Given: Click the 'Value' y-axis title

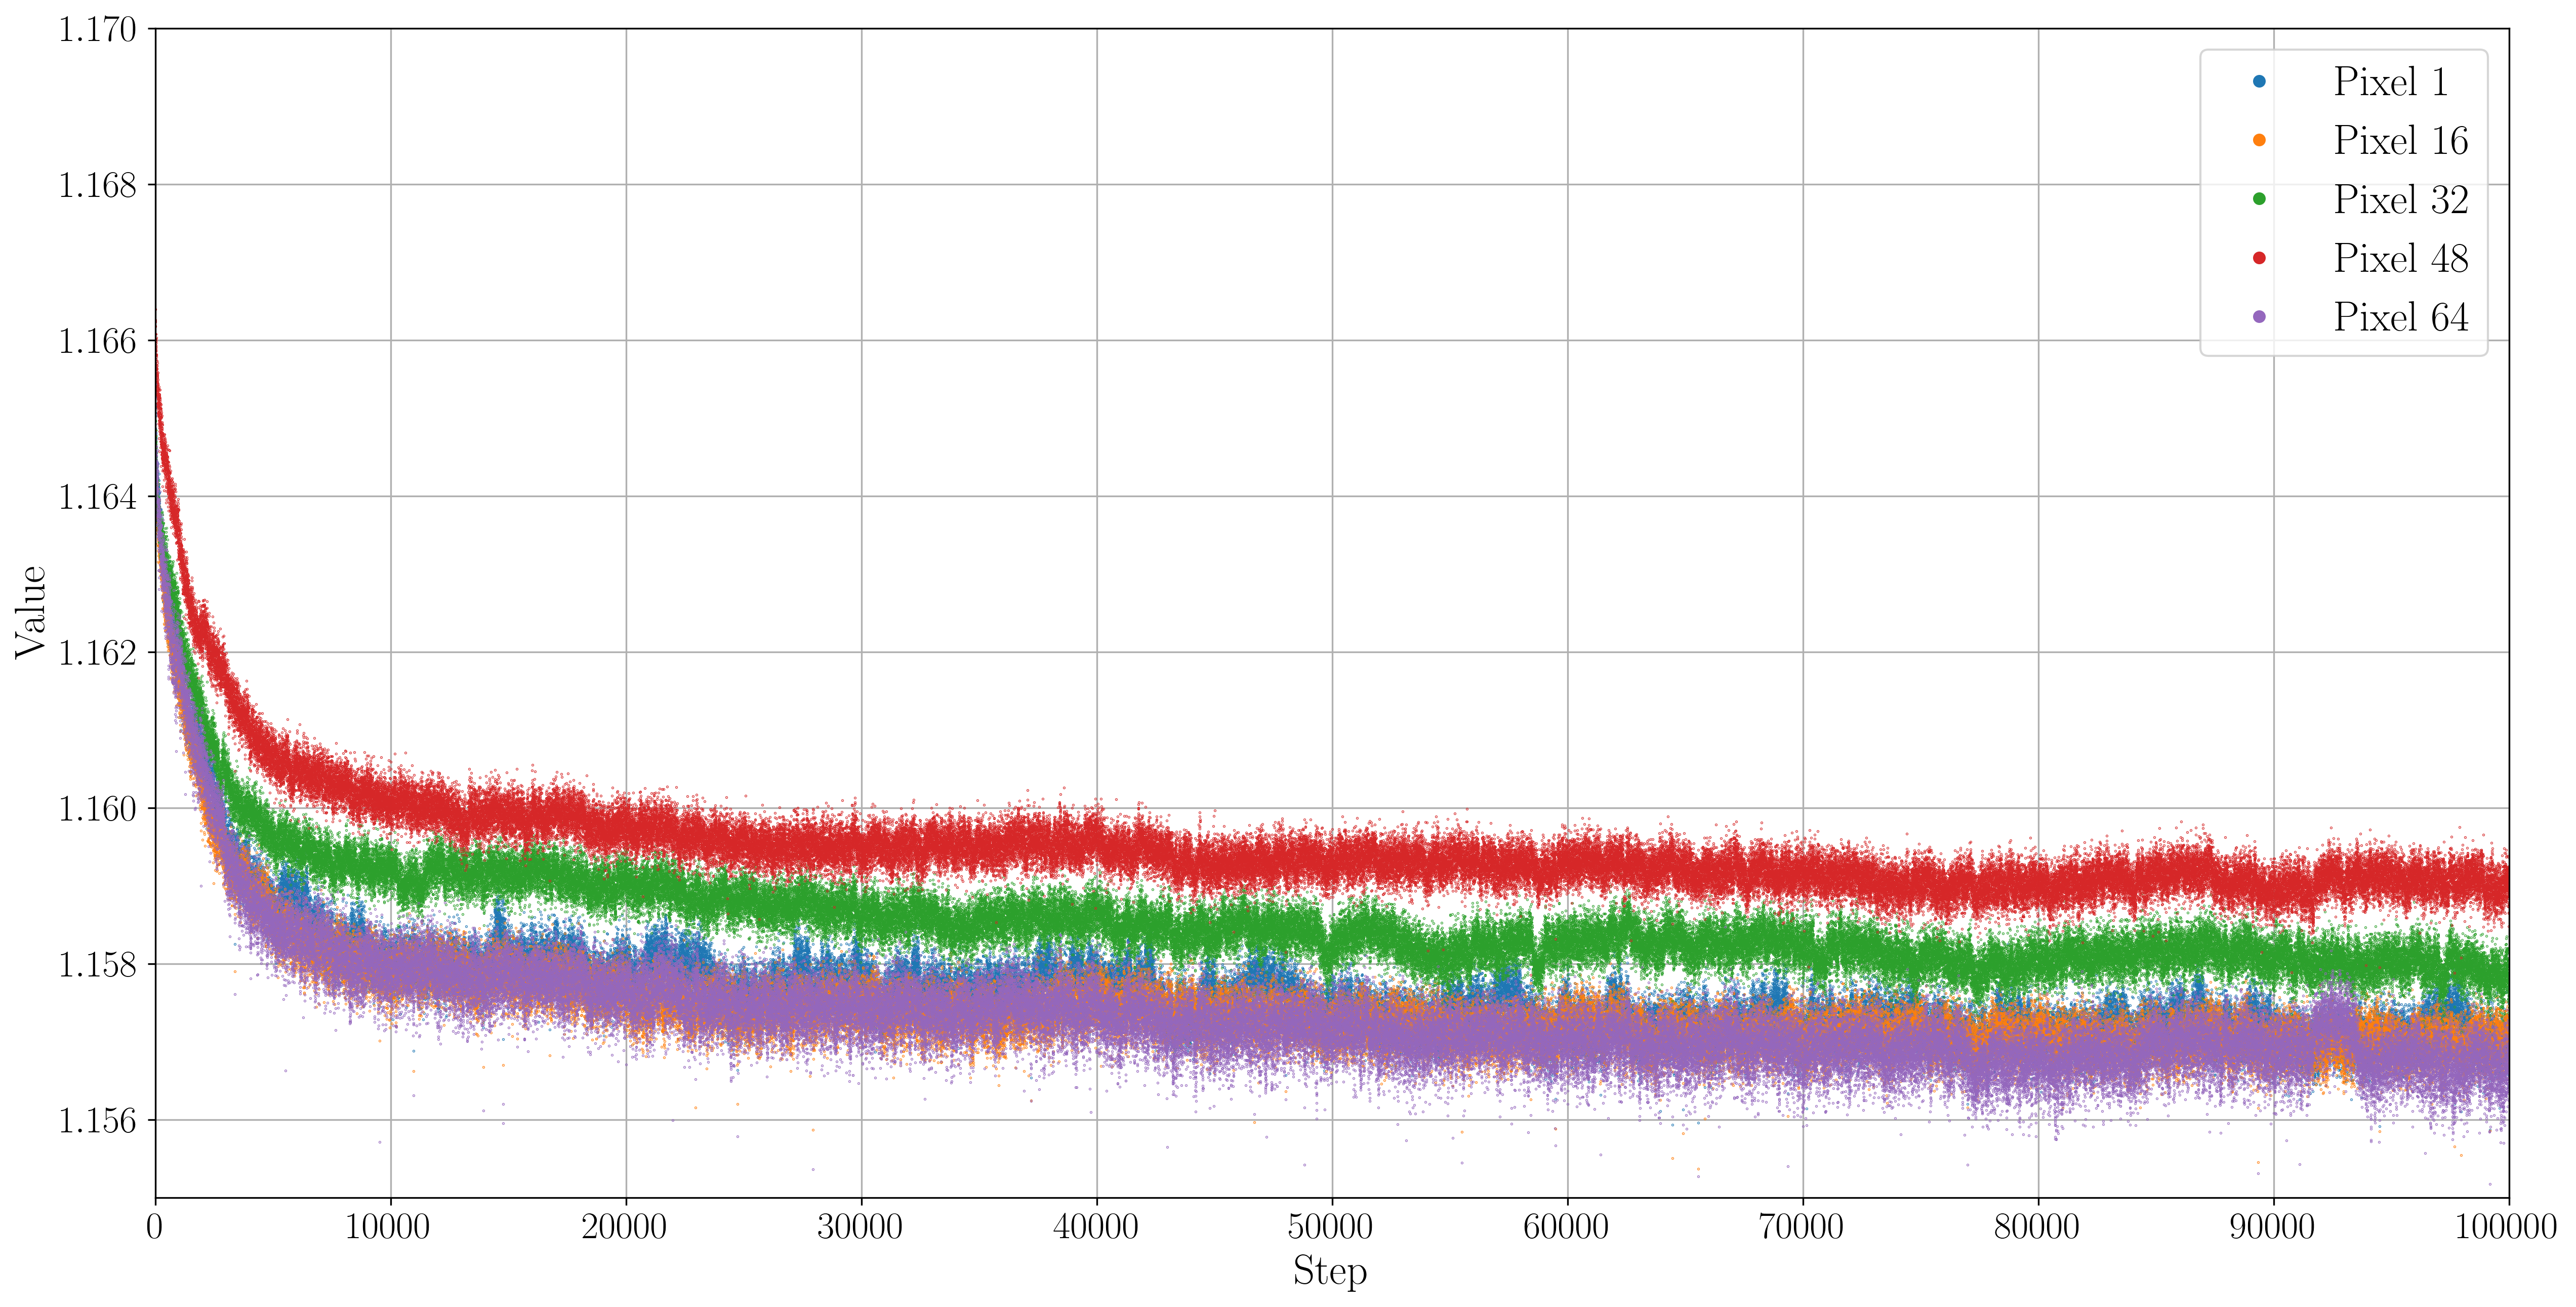Looking at the screenshot, I should [31, 612].
